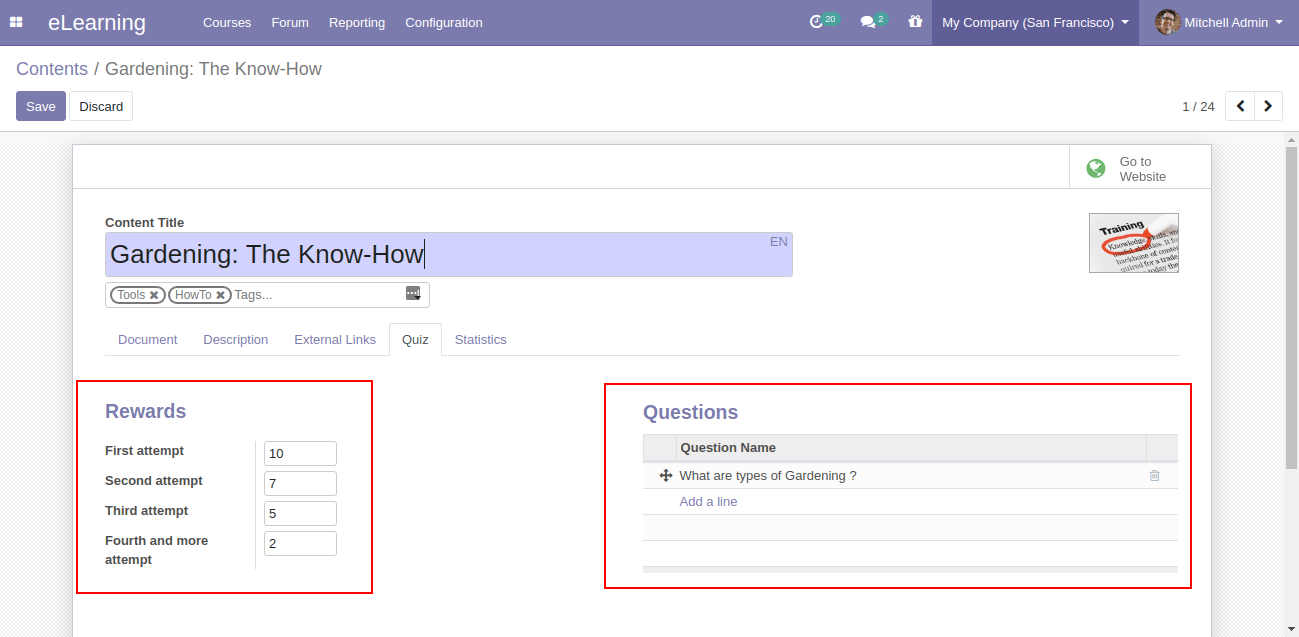Click First attempt reward field
Image resolution: width=1299 pixels, height=637 pixels.
coord(300,453)
